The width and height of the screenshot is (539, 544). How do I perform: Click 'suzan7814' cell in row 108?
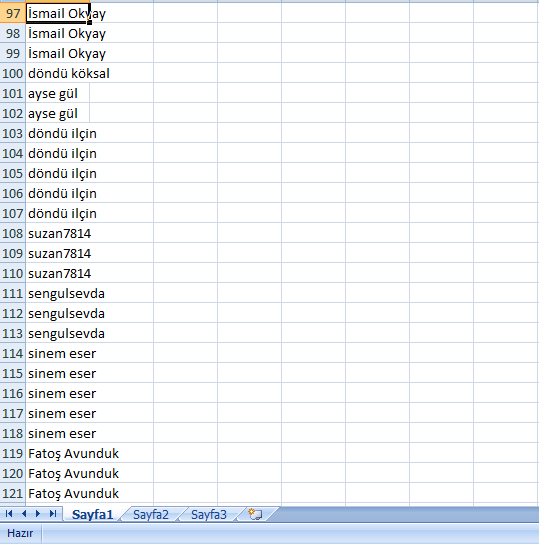coord(58,233)
